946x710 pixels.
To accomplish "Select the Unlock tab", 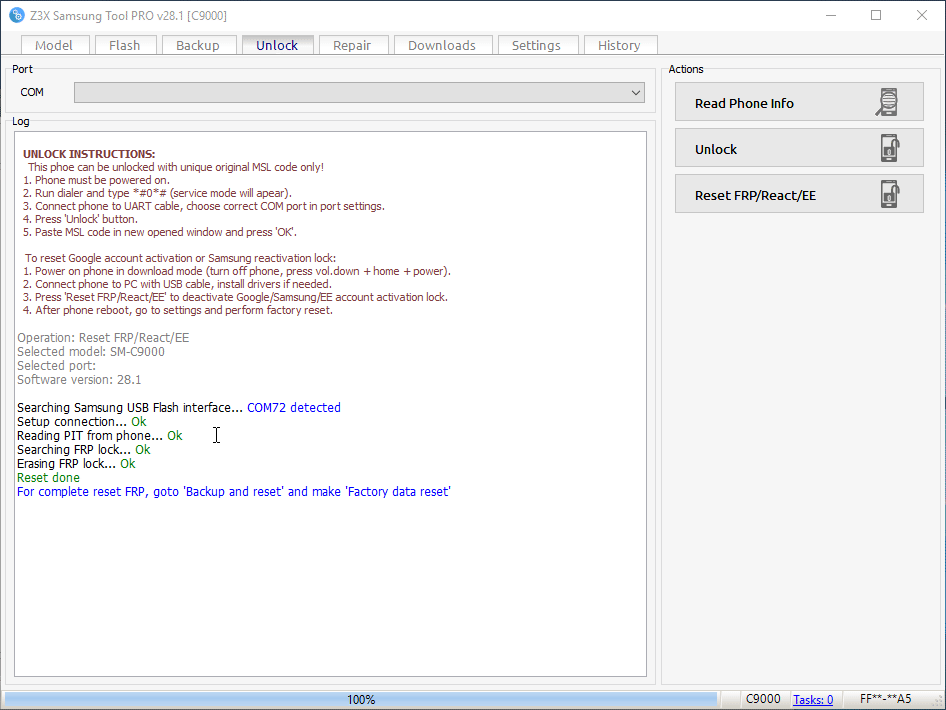I will 277,45.
